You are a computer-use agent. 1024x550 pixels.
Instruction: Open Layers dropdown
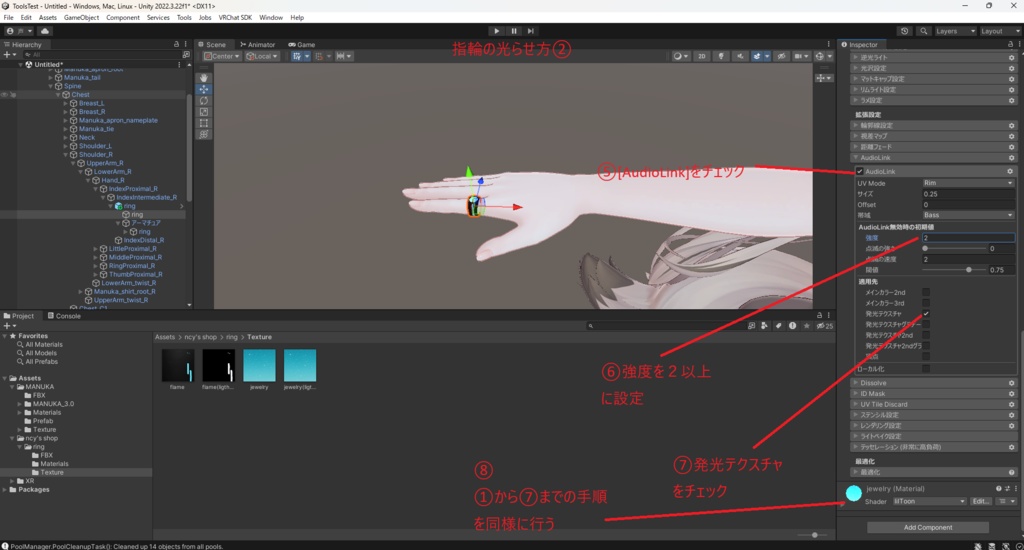click(x=955, y=31)
